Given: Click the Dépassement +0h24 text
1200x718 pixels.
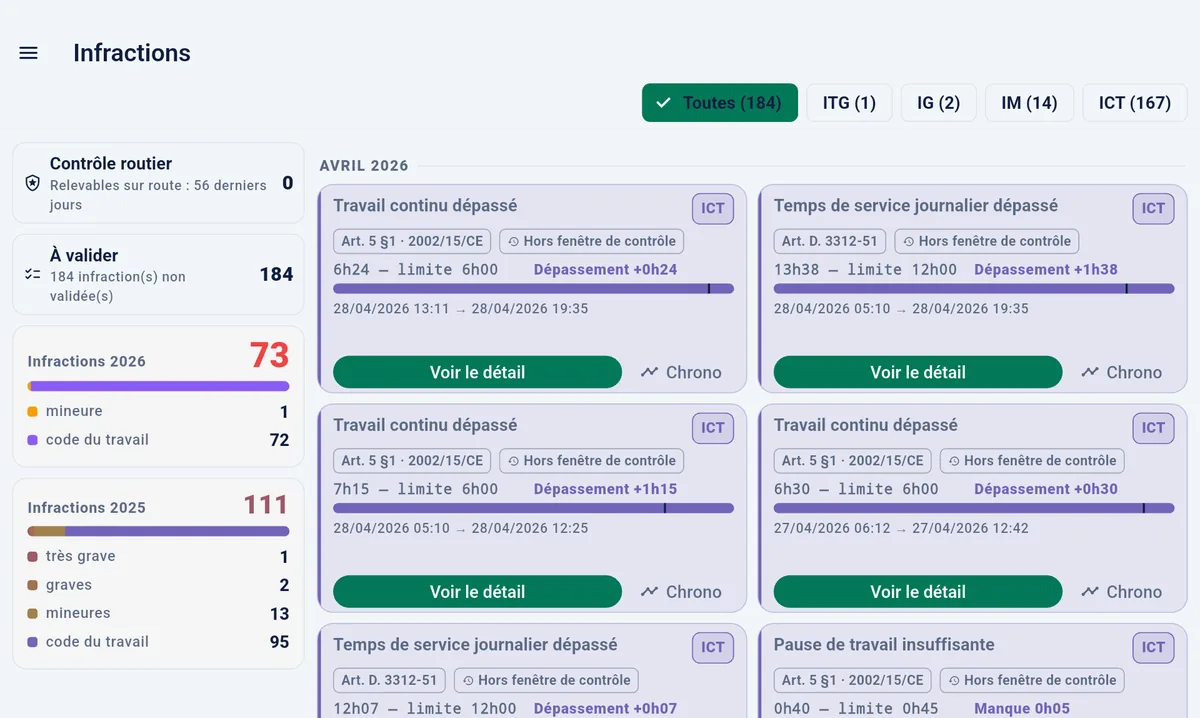Looking at the screenshot, I should coord(605,270).
